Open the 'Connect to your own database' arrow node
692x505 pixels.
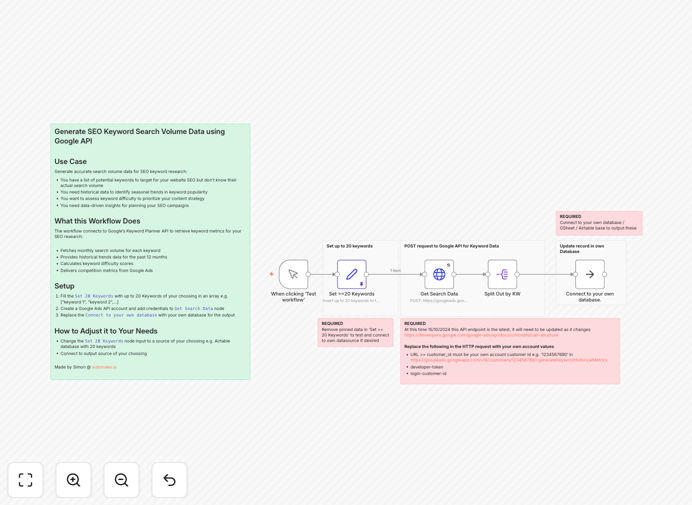tap(590, 274)
